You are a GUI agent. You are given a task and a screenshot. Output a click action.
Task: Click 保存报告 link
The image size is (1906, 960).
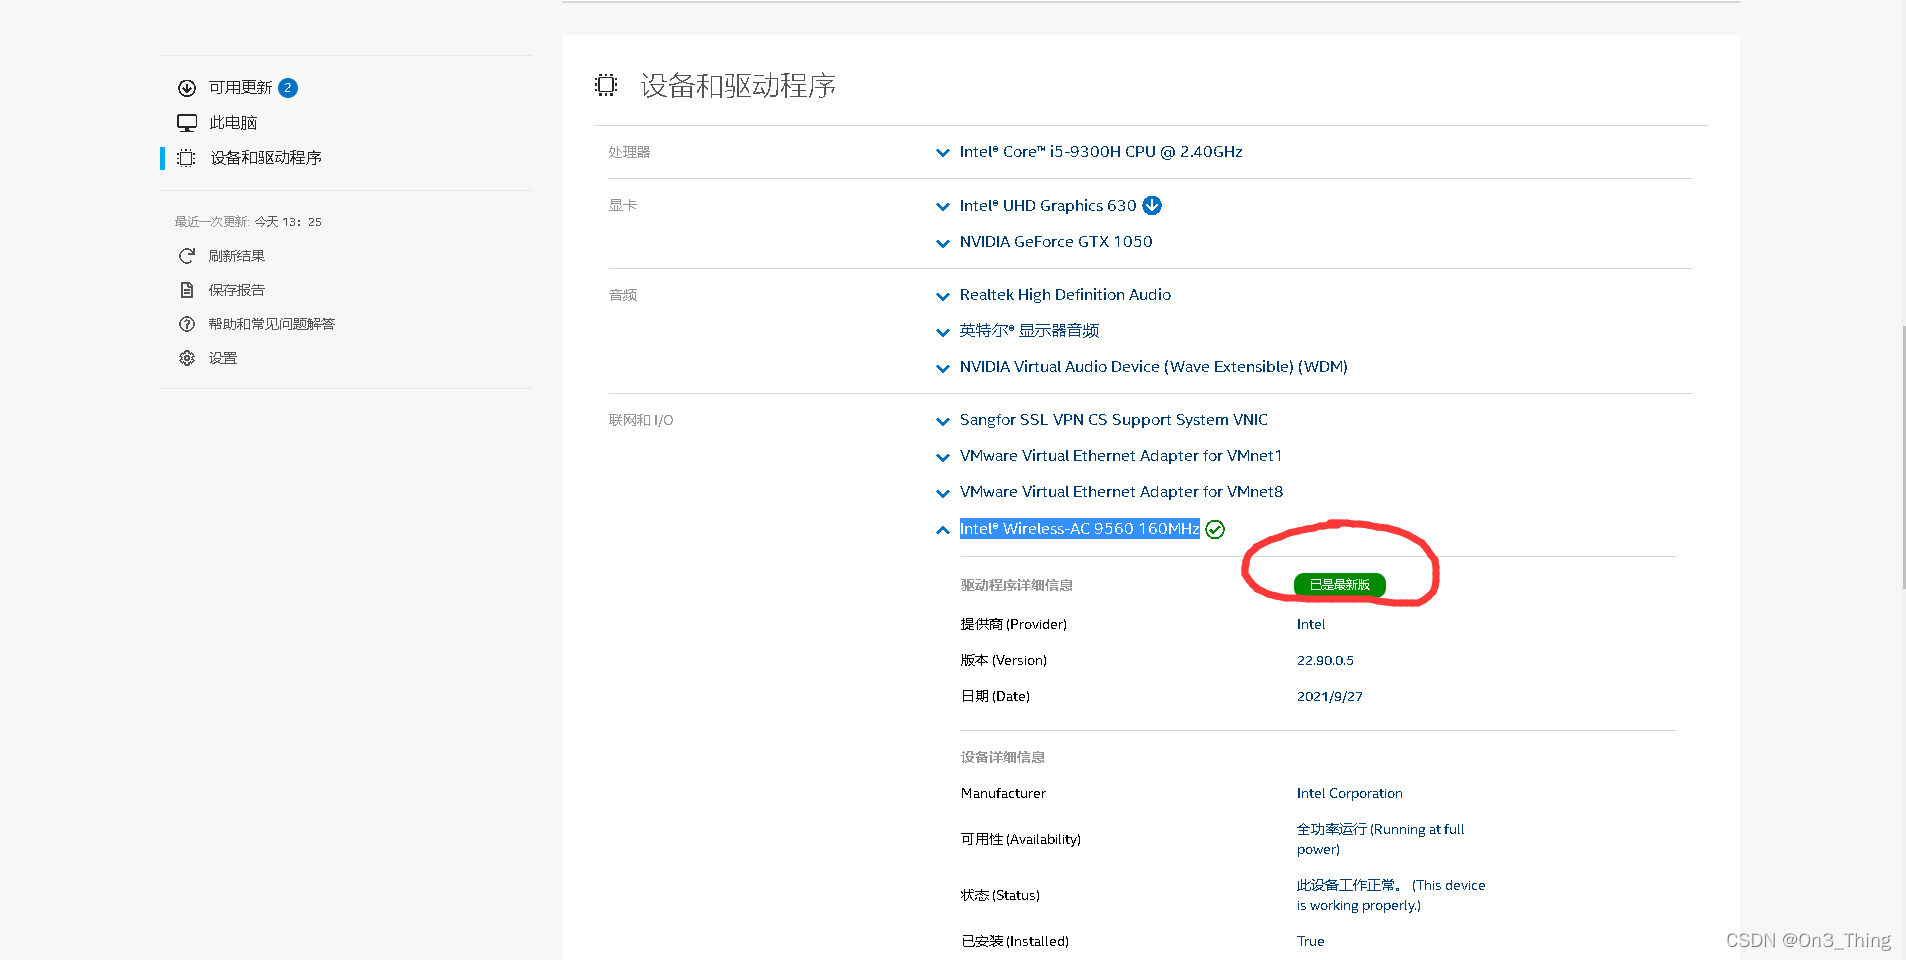[x=237, y=290]
